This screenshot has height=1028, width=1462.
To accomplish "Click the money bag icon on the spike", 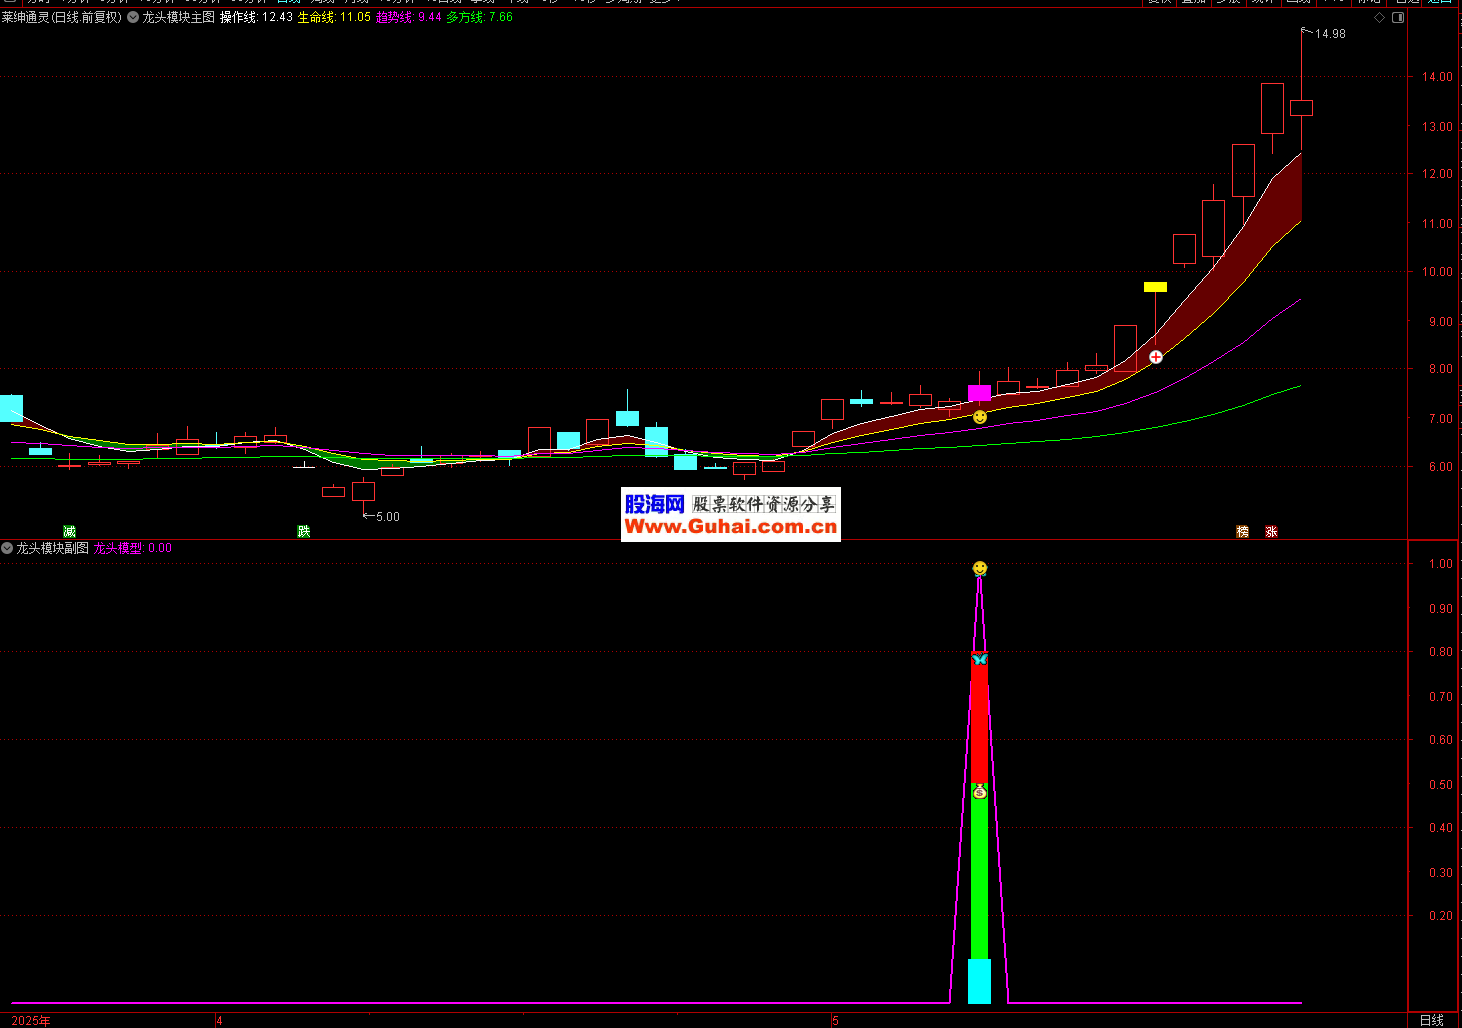I will pyautogui.click(x=980, y=791).
